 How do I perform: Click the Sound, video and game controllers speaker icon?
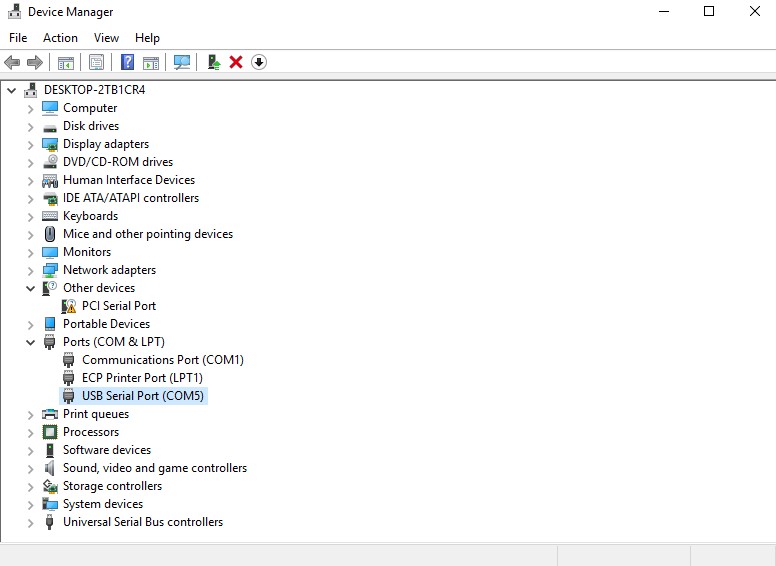pos(50,468)
